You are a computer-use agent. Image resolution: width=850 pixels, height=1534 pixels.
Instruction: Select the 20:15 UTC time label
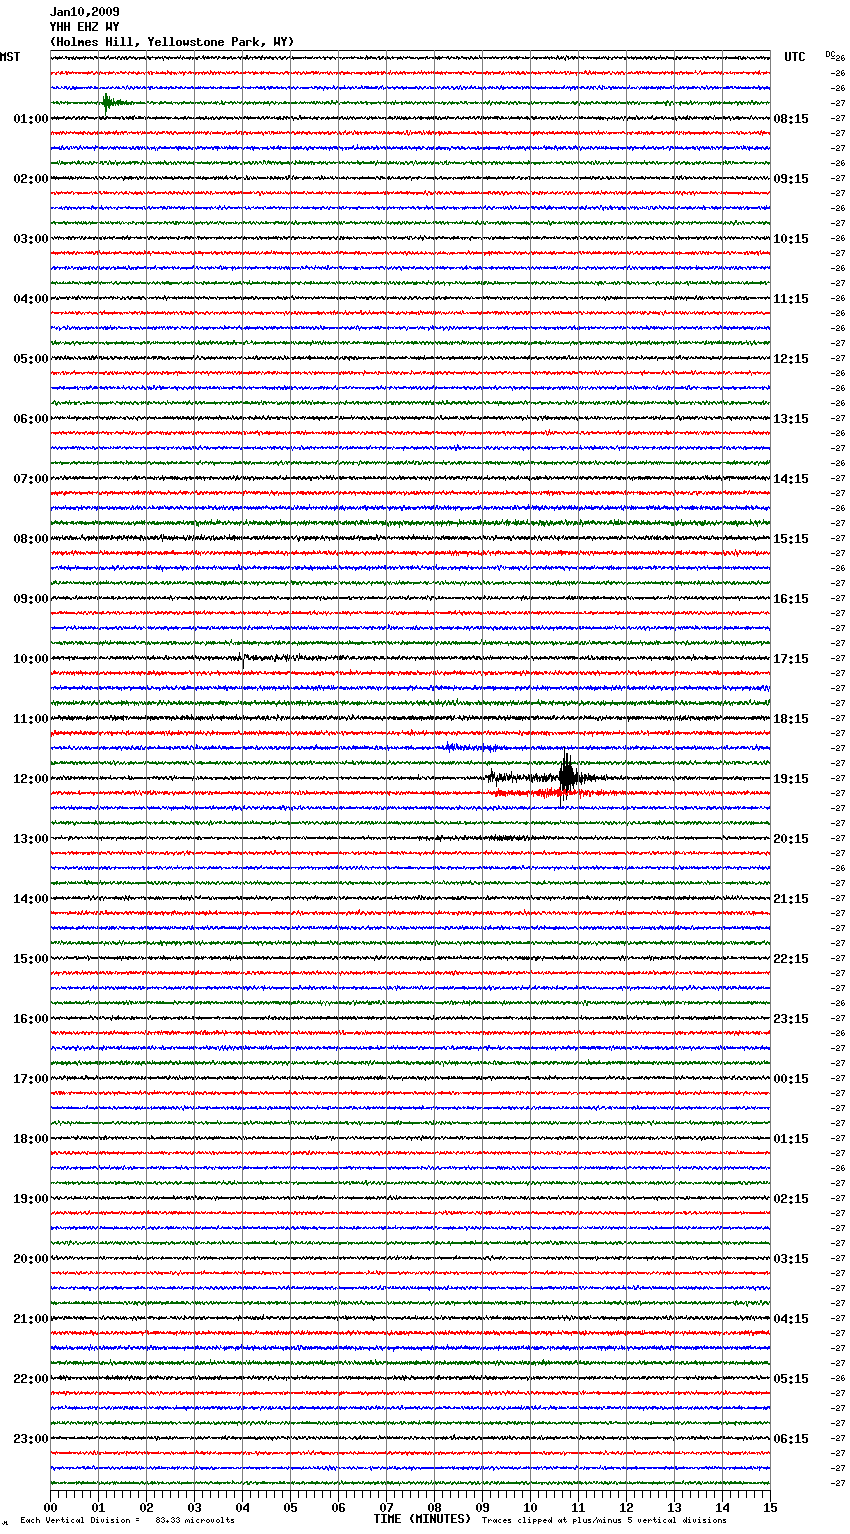point(791,839)
